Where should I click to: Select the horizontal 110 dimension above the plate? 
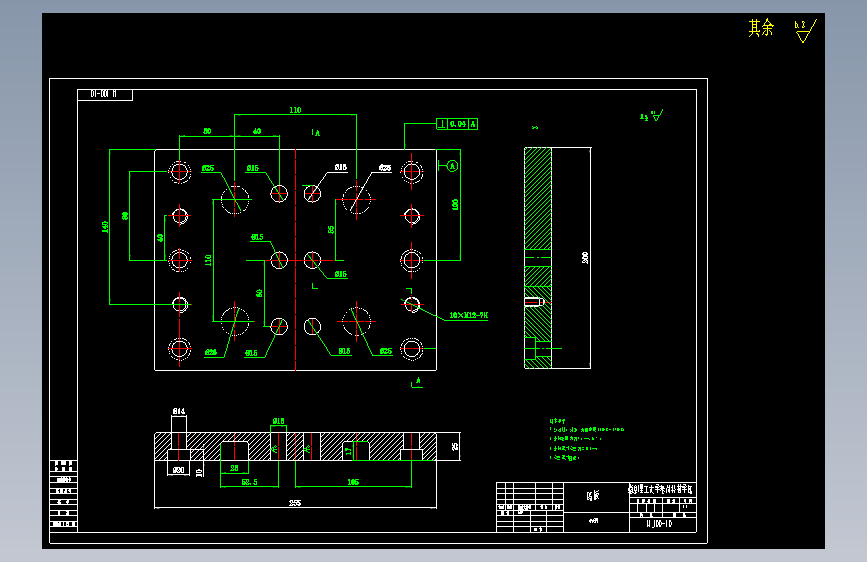pos(295,110)
